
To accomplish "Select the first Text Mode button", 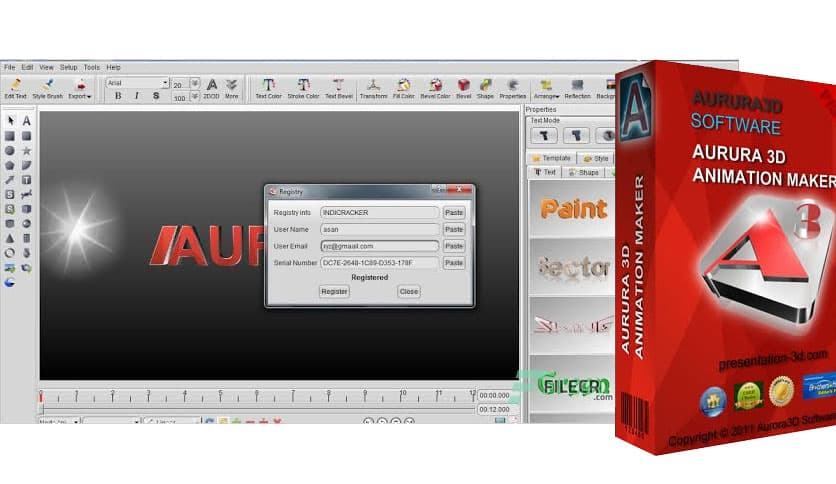I will [x=544, y=136].
